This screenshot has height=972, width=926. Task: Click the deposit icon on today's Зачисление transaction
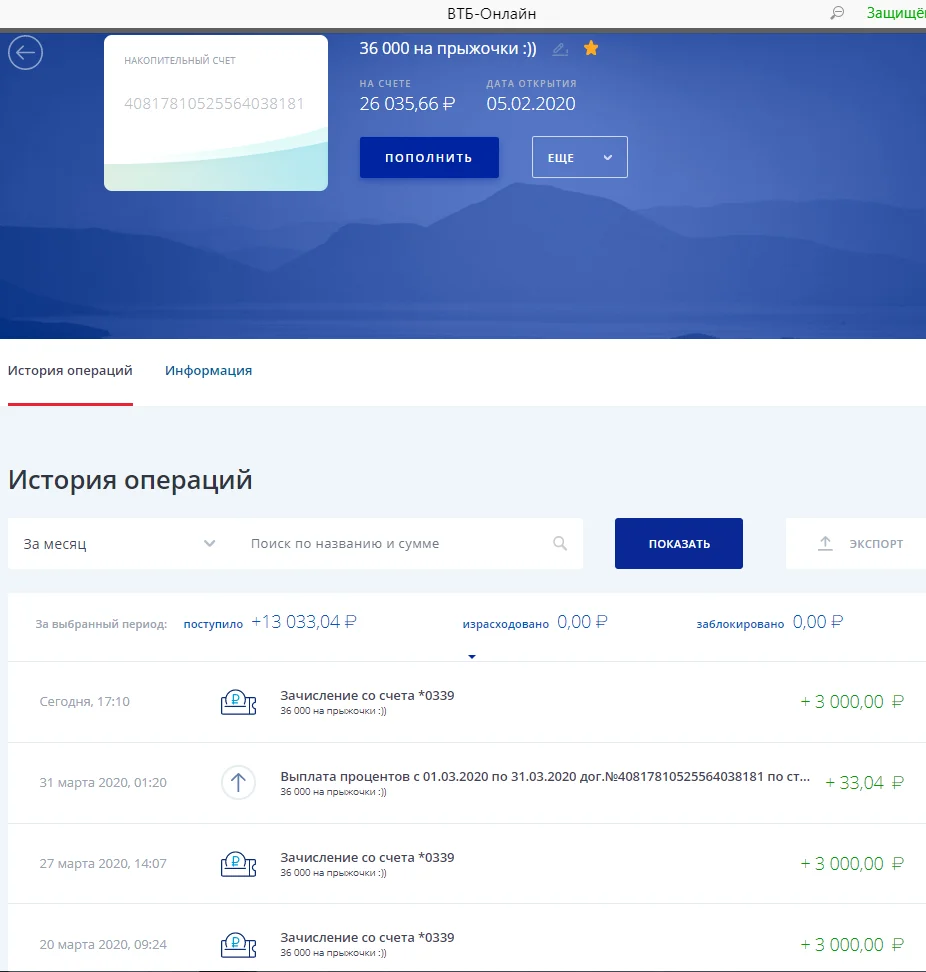(237, 701)
